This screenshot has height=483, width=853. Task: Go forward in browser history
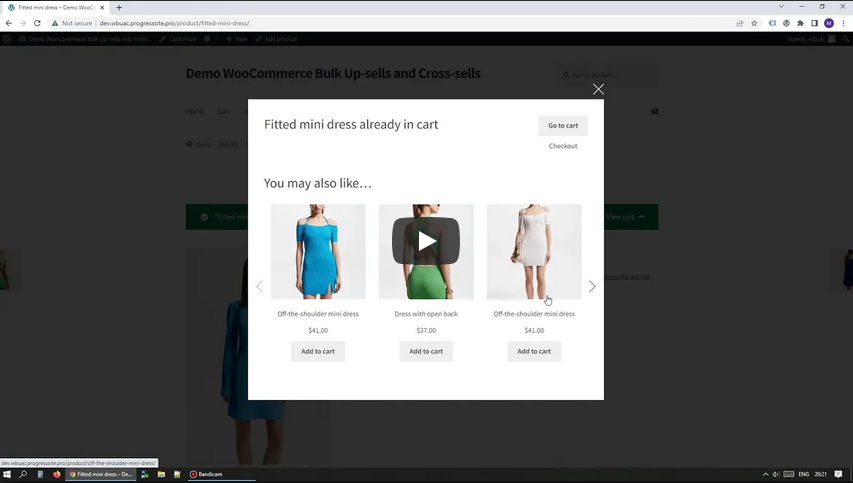23,23
